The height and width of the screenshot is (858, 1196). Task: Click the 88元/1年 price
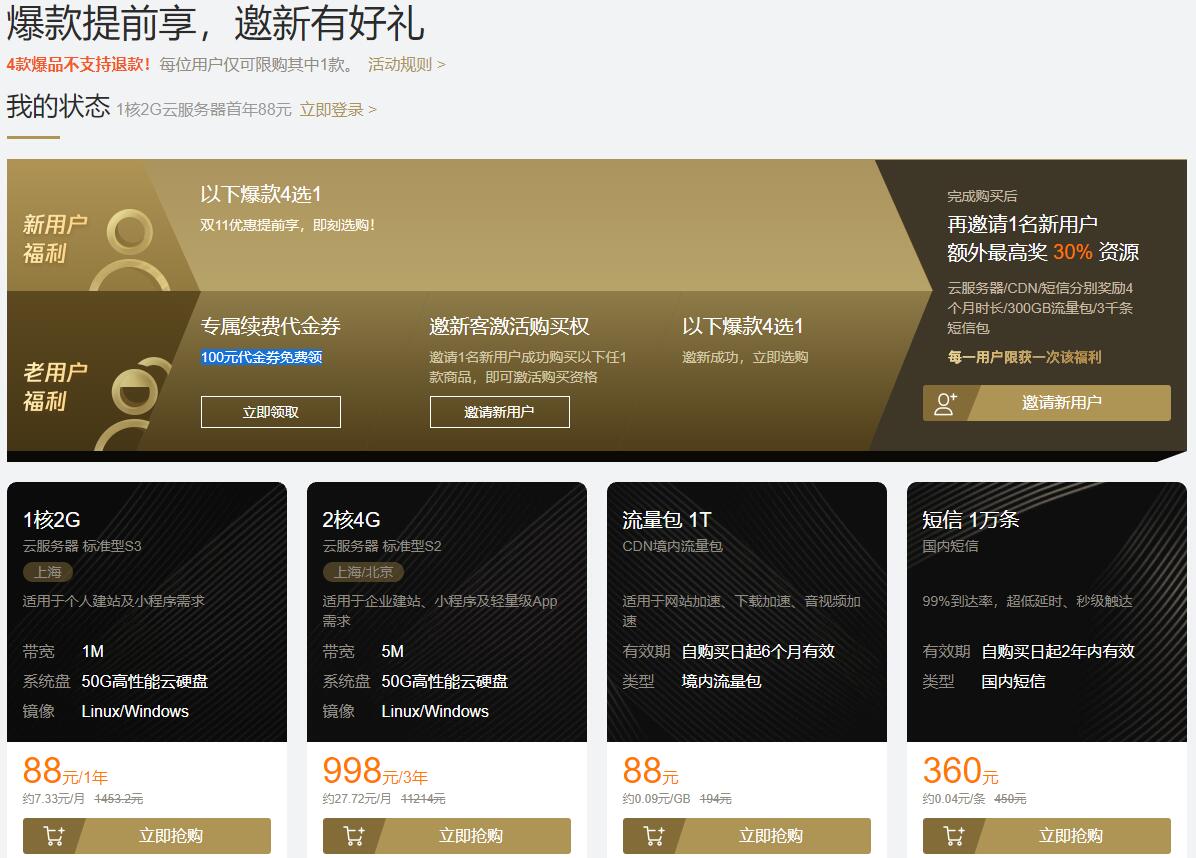65,771
